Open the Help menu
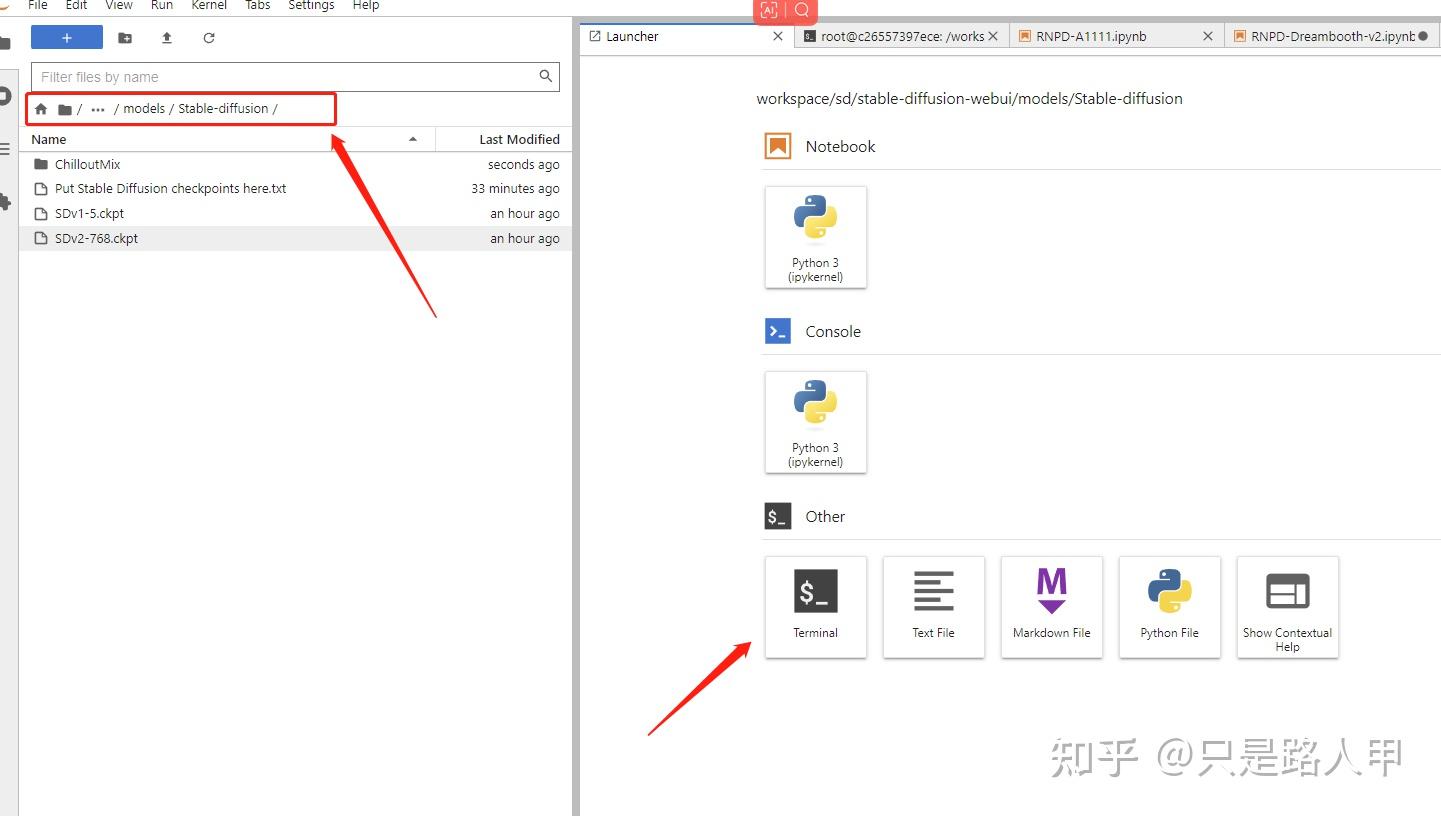The height and width of the screenshot is (816, 1441). [x=366, y=5]
